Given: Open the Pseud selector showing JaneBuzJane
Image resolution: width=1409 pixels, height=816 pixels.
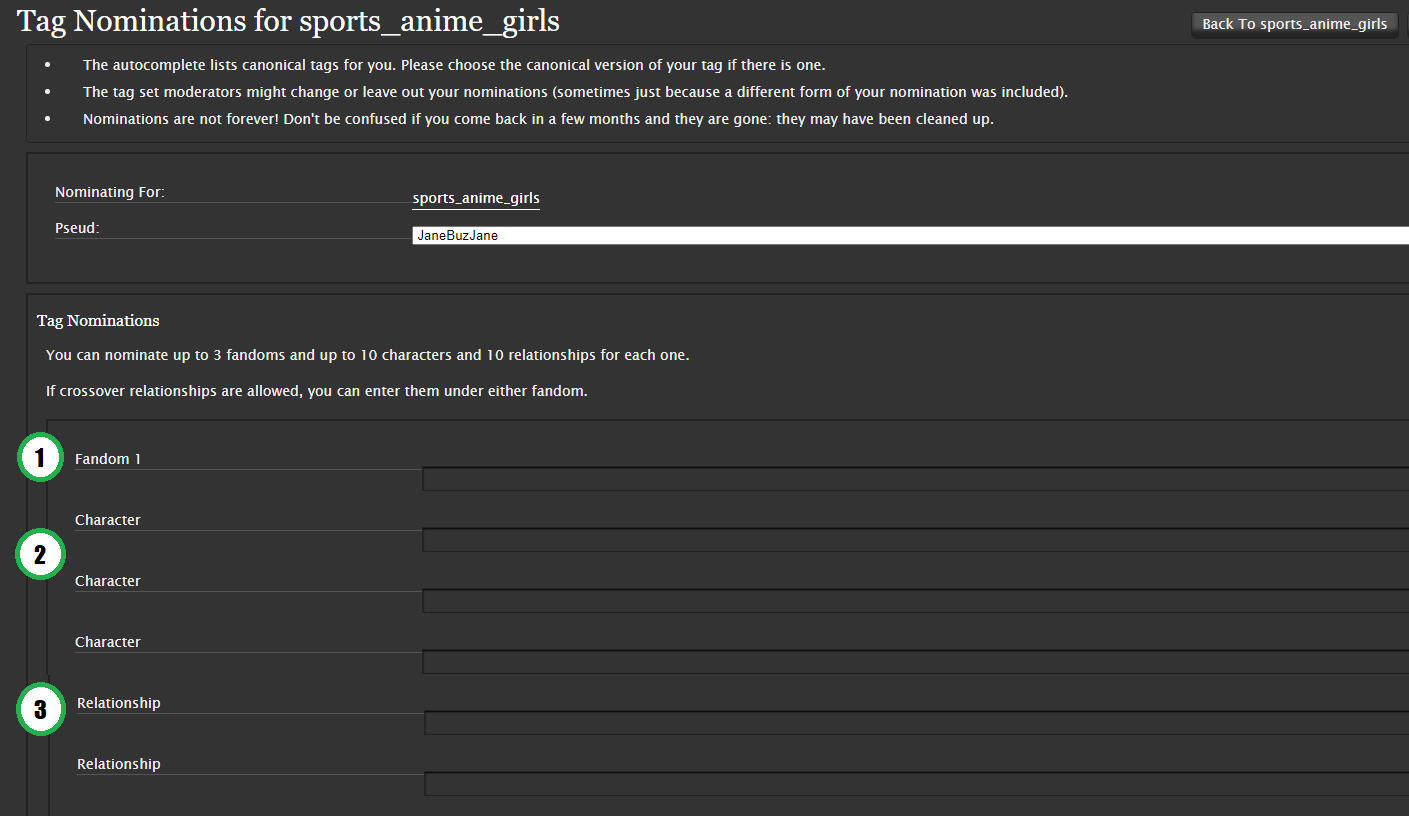Looking at the screenshot, I should point(700,235).
